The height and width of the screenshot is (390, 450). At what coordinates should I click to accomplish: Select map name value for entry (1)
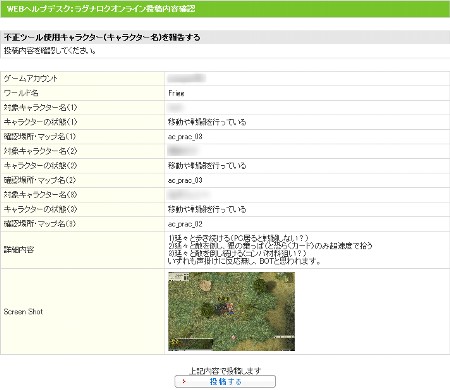click(185, 137)
